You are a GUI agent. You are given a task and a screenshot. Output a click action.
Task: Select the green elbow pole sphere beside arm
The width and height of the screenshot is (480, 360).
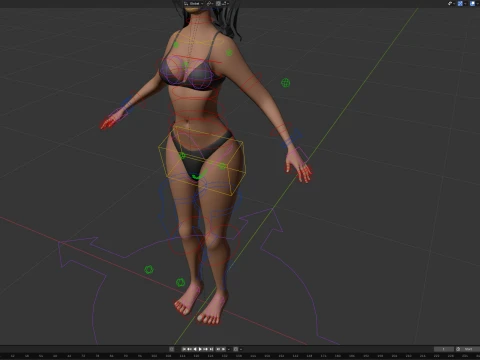pyautogui.click(x=285, y=82)
